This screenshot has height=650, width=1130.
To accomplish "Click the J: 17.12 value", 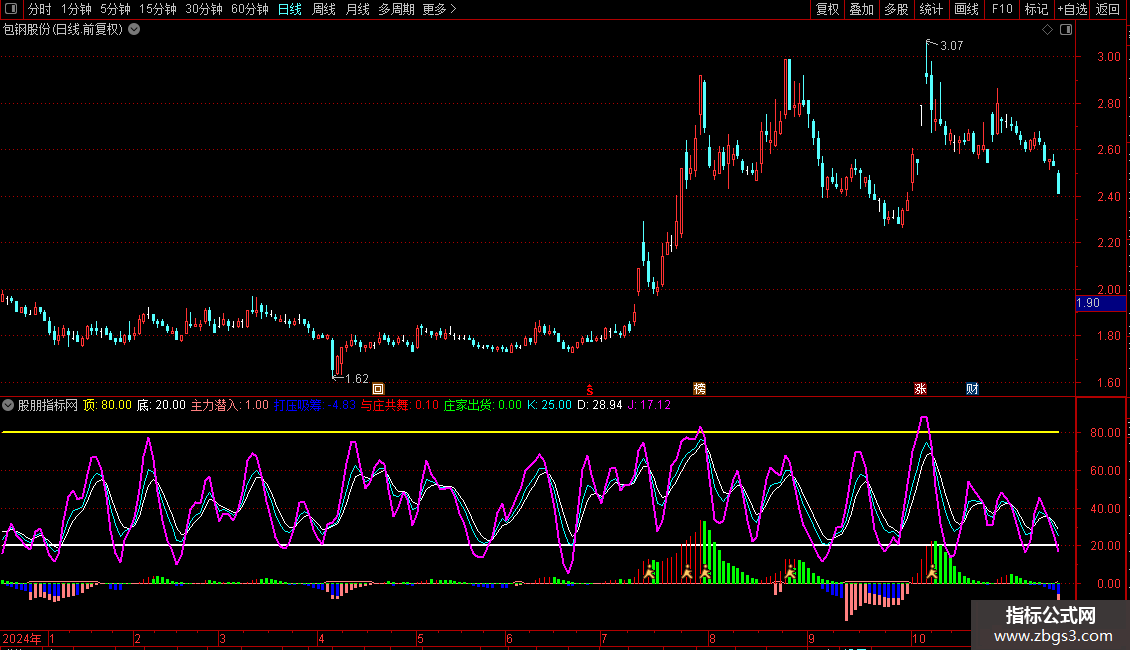I will [649, 405].
